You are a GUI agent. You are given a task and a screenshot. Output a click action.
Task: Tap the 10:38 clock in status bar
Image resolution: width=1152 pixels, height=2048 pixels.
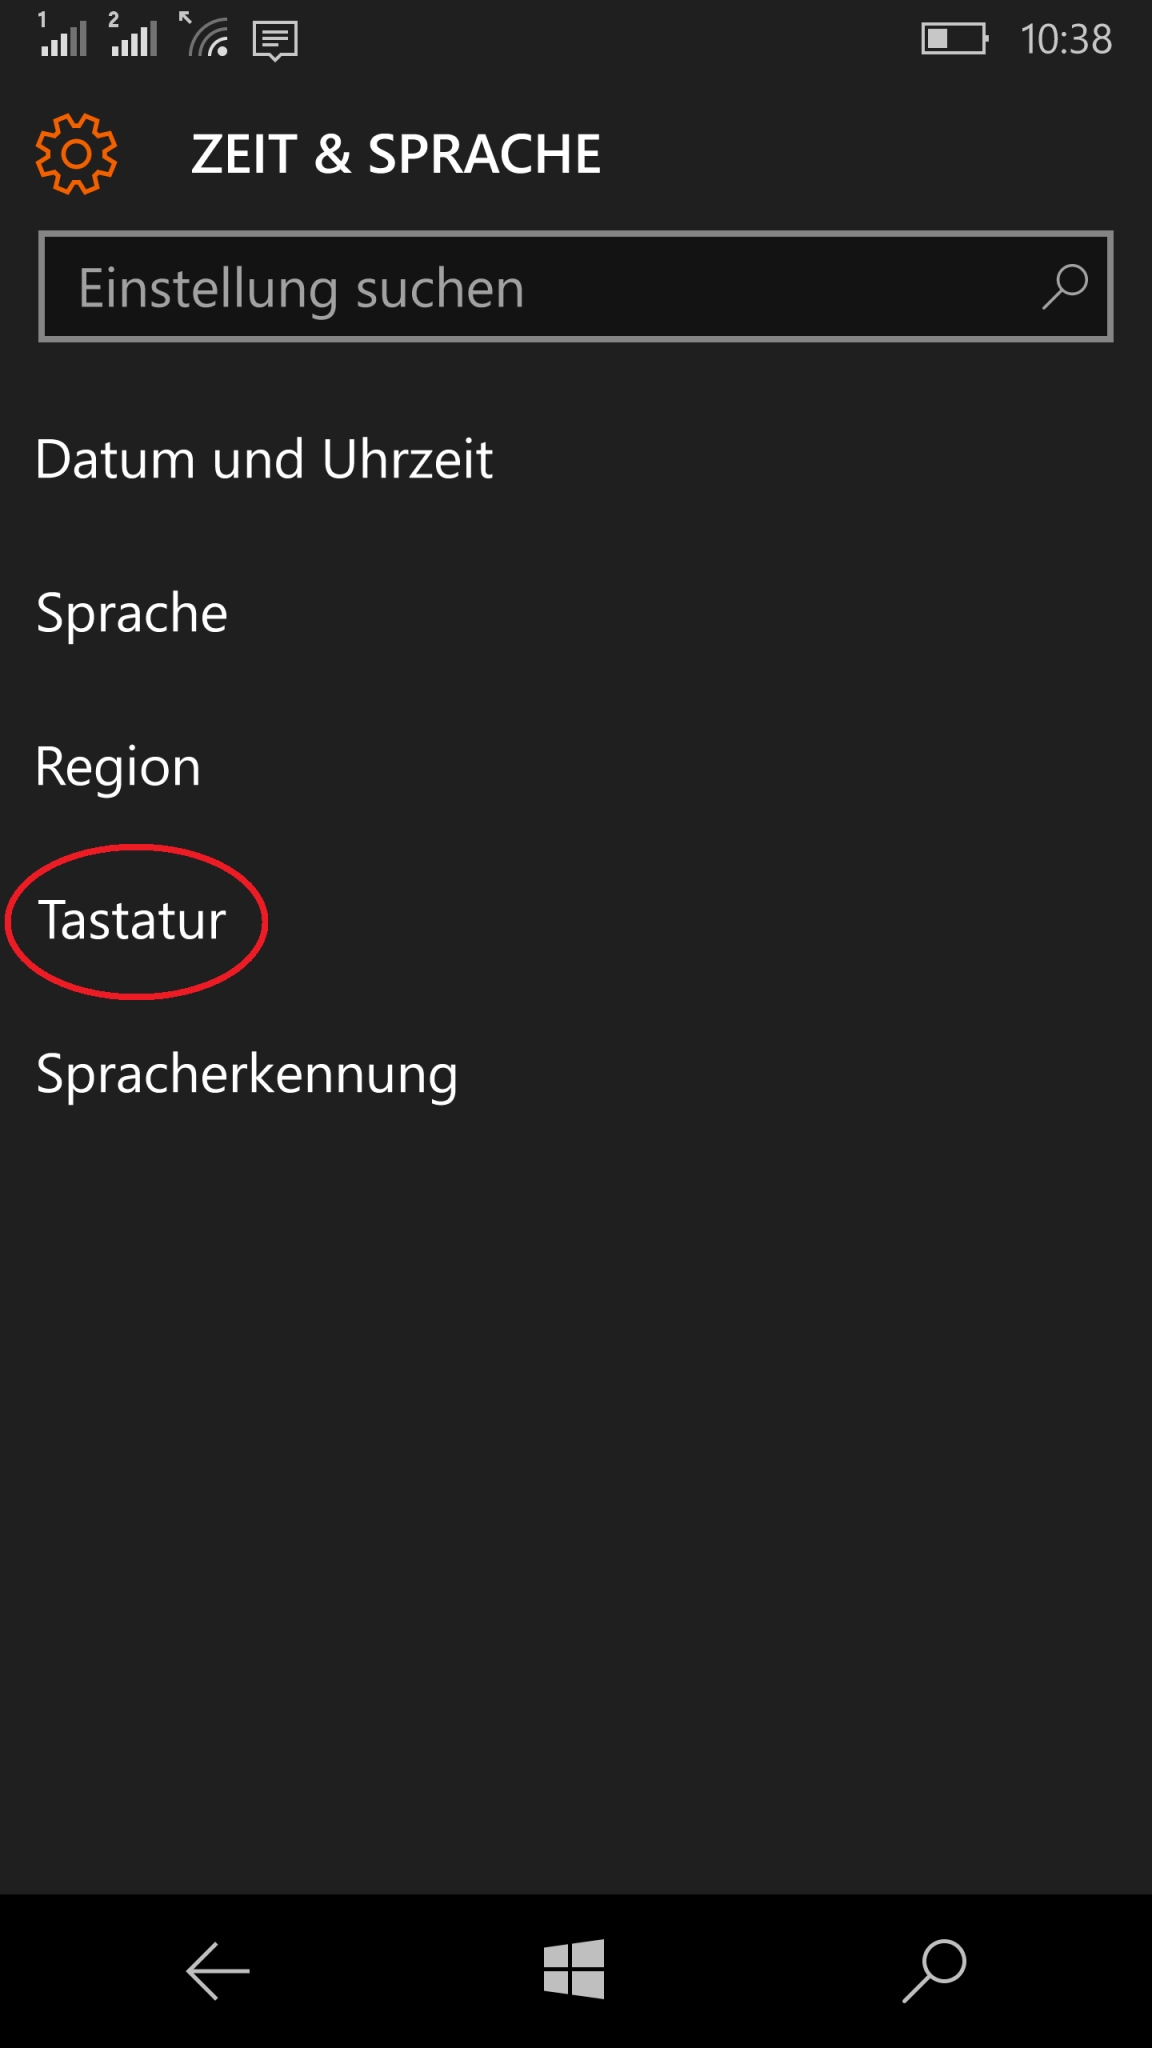coord(1066,40)
